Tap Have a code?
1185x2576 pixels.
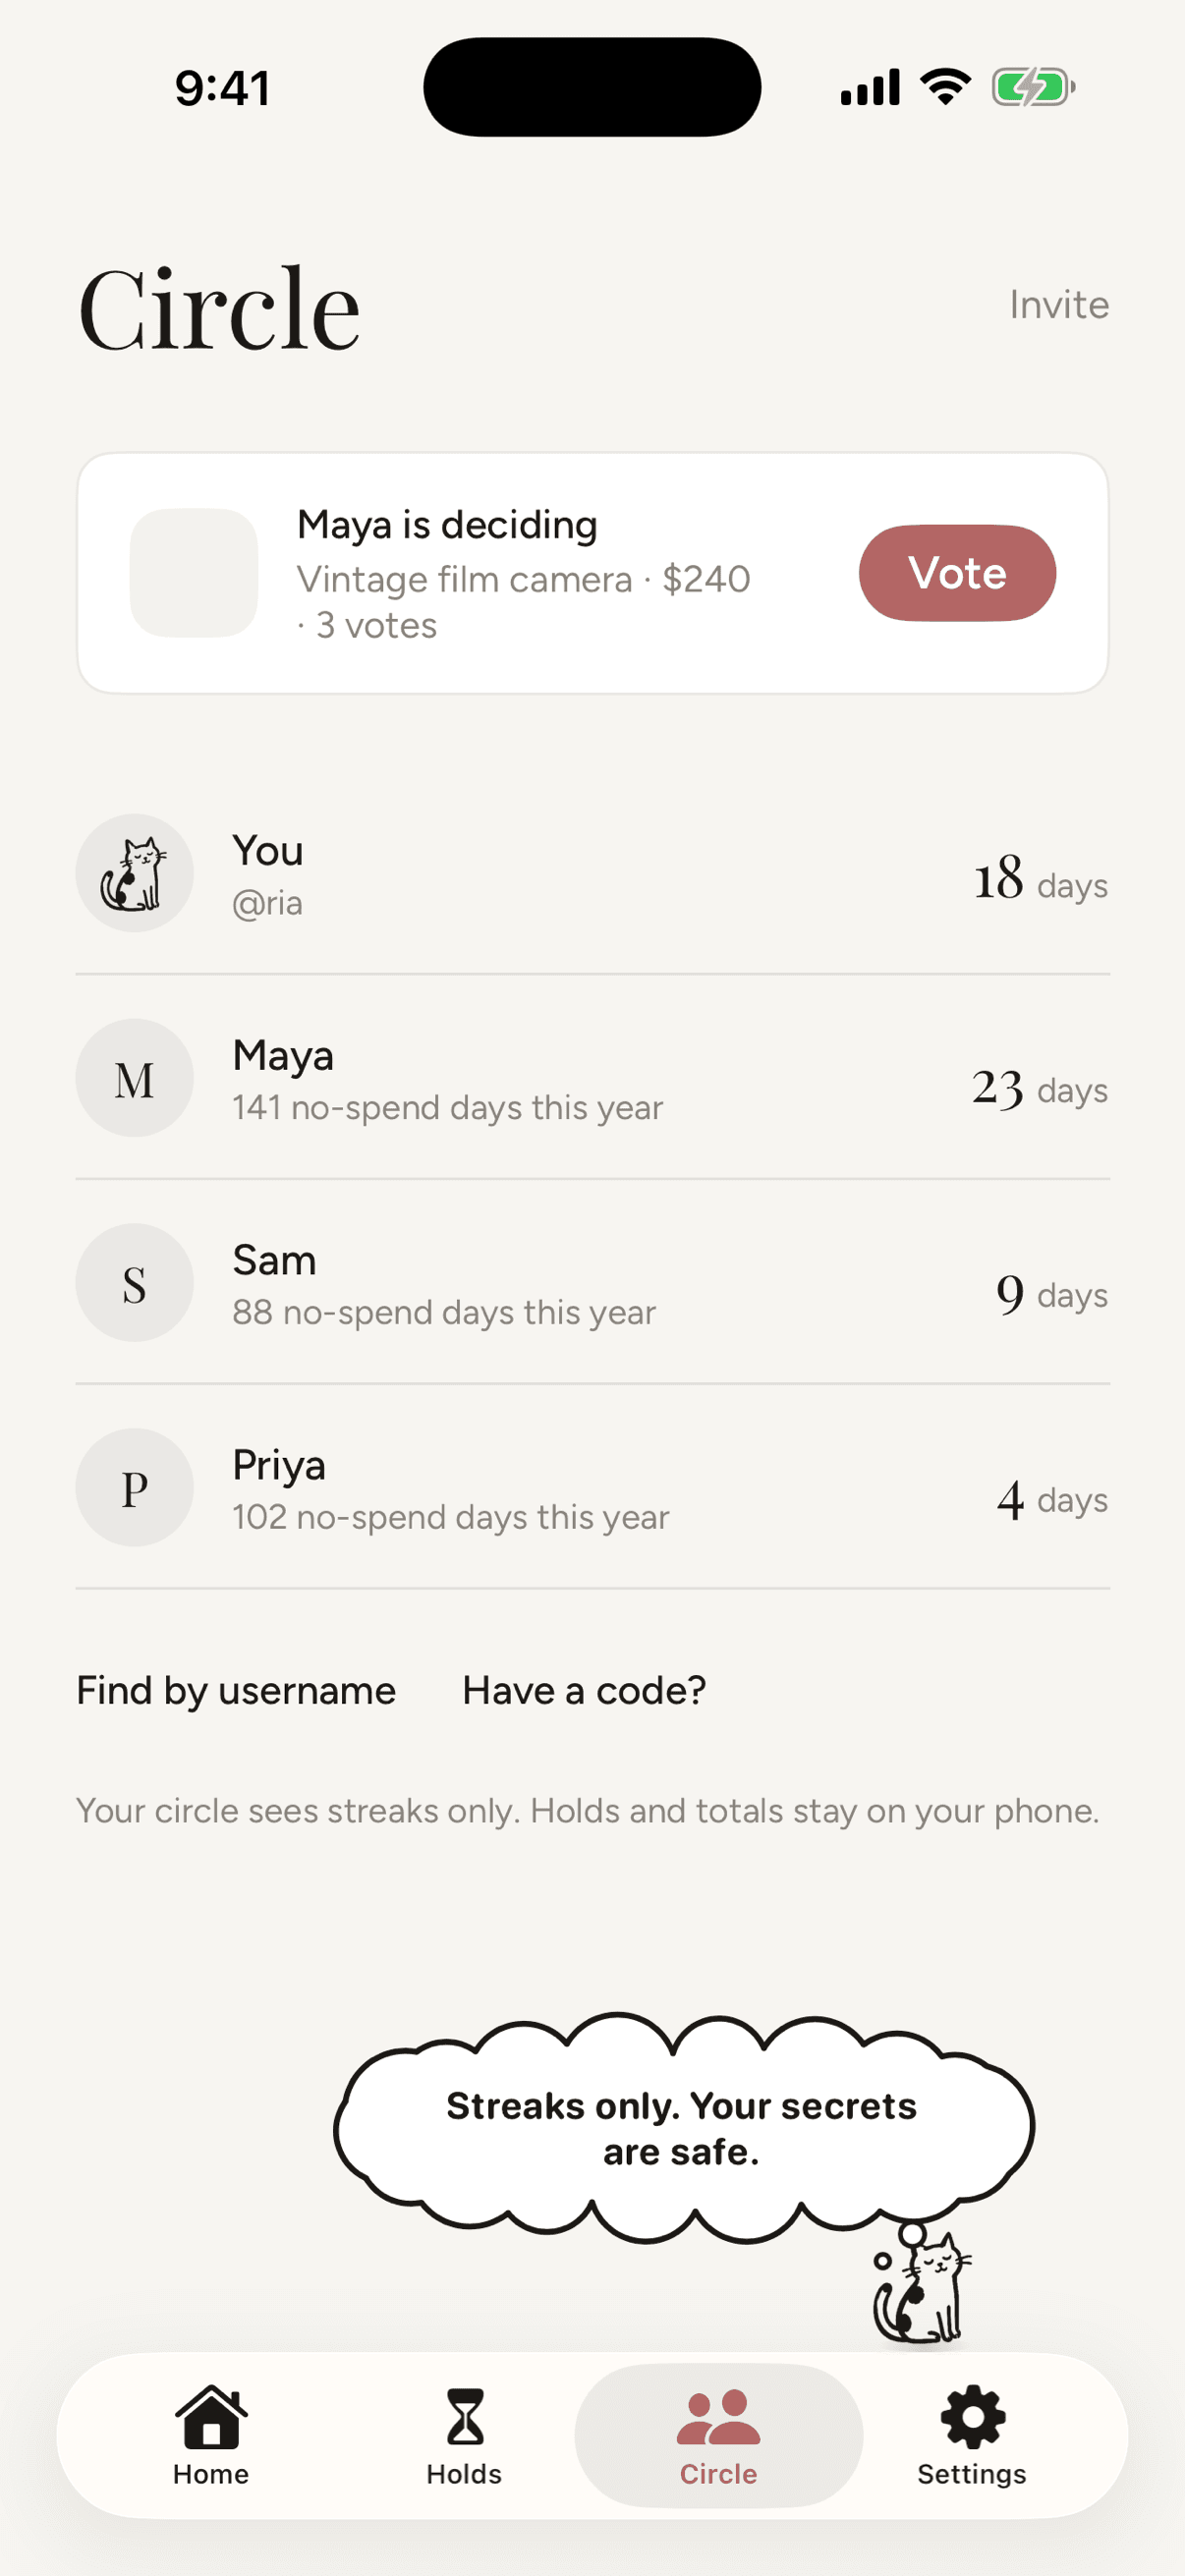pyautogui.click(x=584, y=1691)
